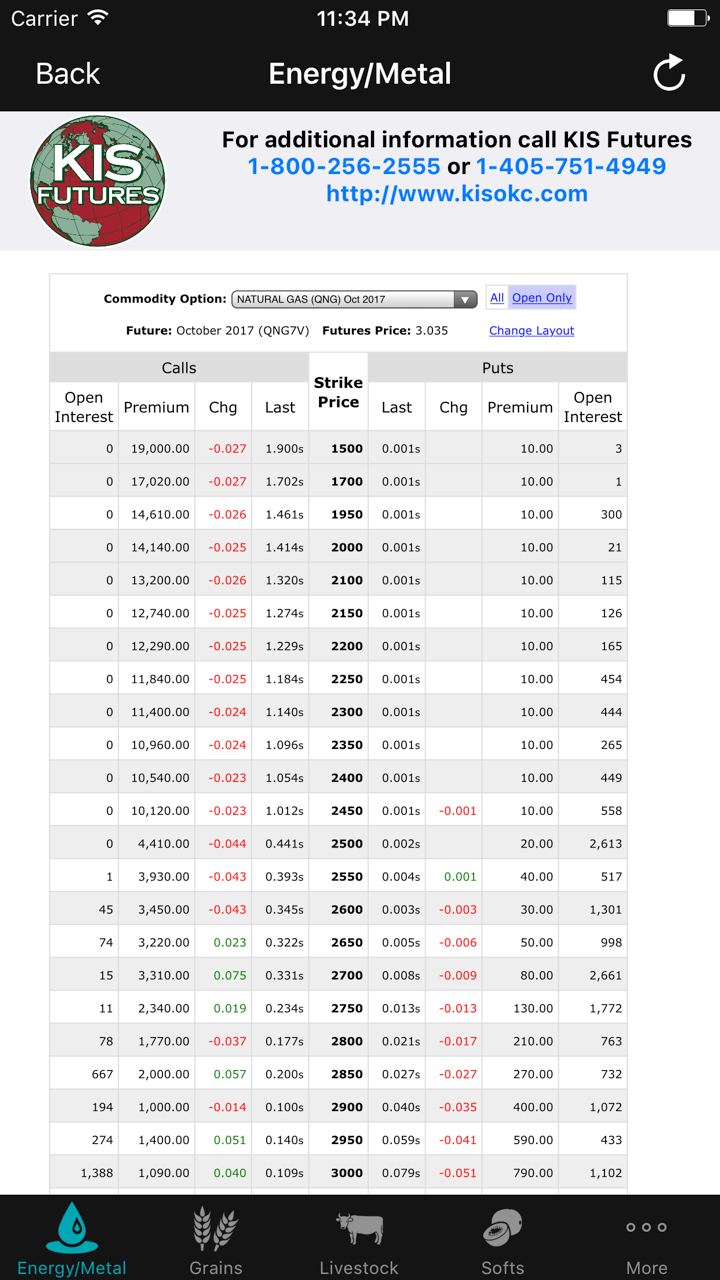Click the Change Layout link
Screen dimensions: 720x1280
click(531, 331)
